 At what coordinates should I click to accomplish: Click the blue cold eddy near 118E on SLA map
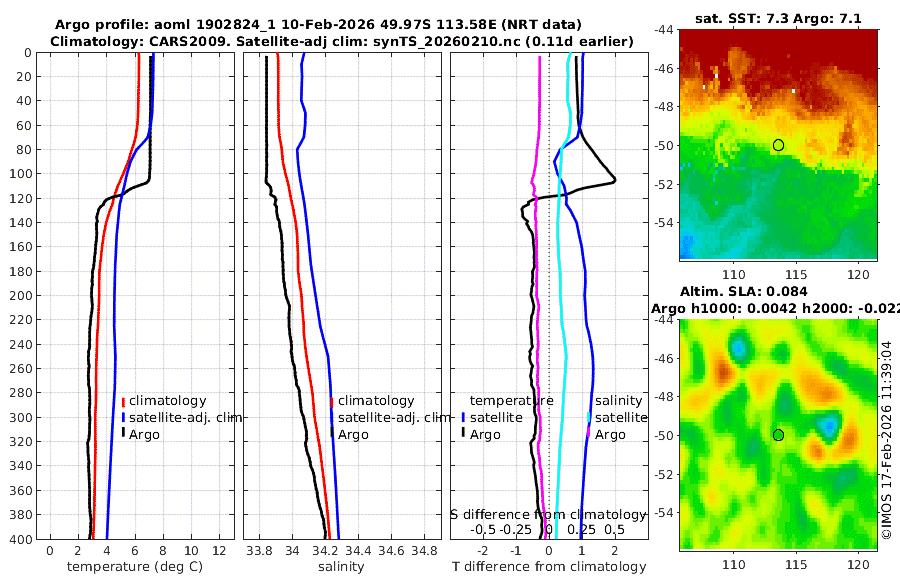tap(829, 427)
